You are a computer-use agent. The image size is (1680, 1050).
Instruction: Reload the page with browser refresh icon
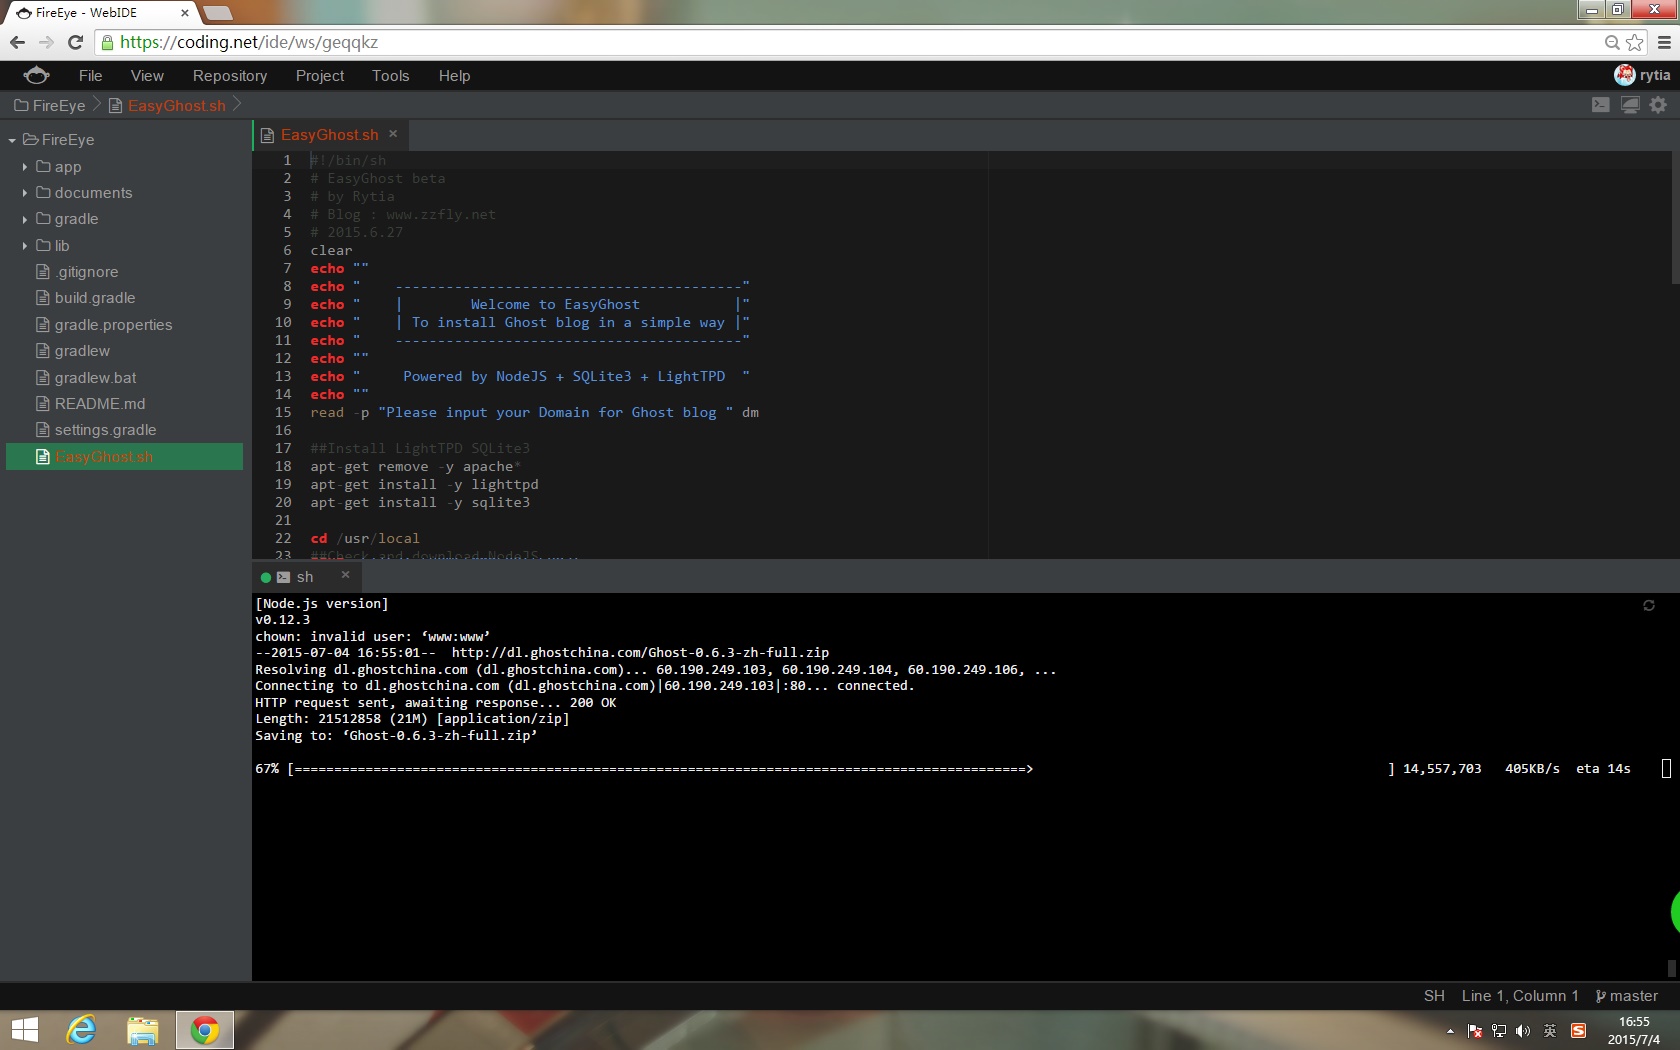(x=75, y=42)
